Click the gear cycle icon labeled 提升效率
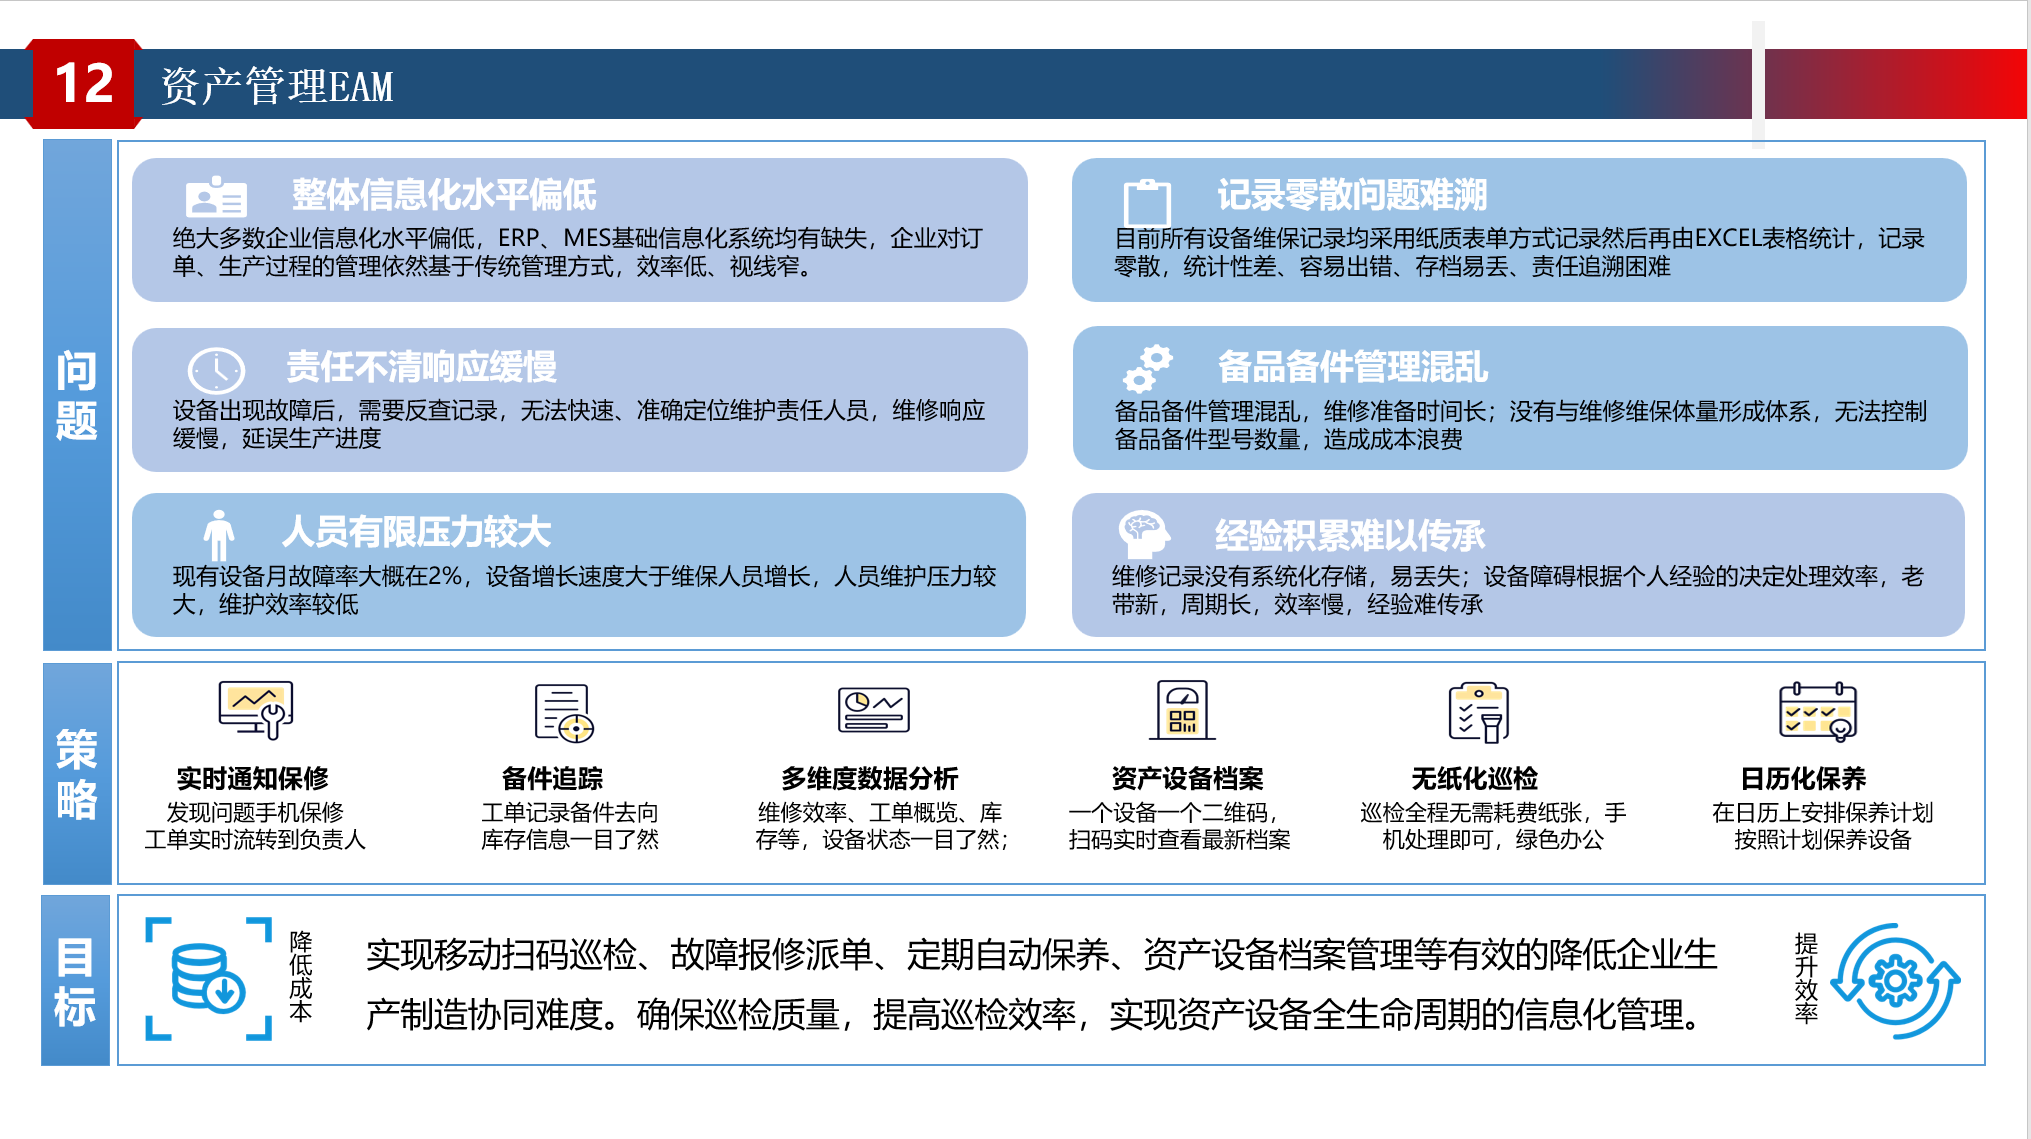The height and width of the screenshot is (1139, 2031). [x=1895, y=981]
